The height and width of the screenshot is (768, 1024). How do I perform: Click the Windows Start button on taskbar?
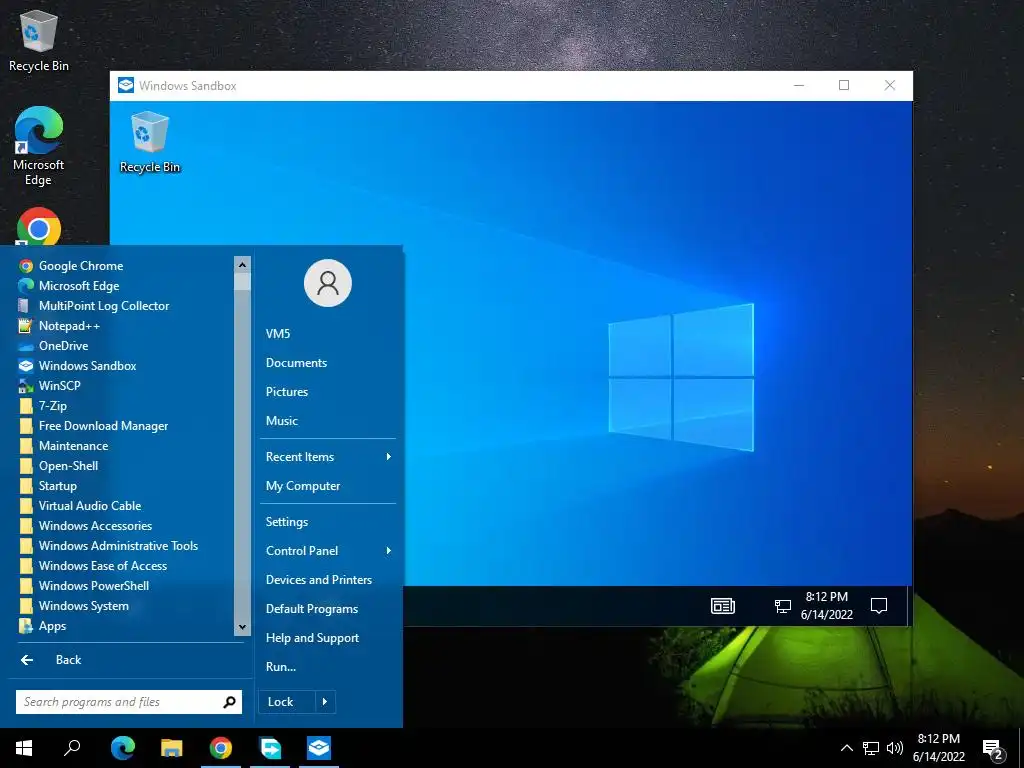(24, 748)
